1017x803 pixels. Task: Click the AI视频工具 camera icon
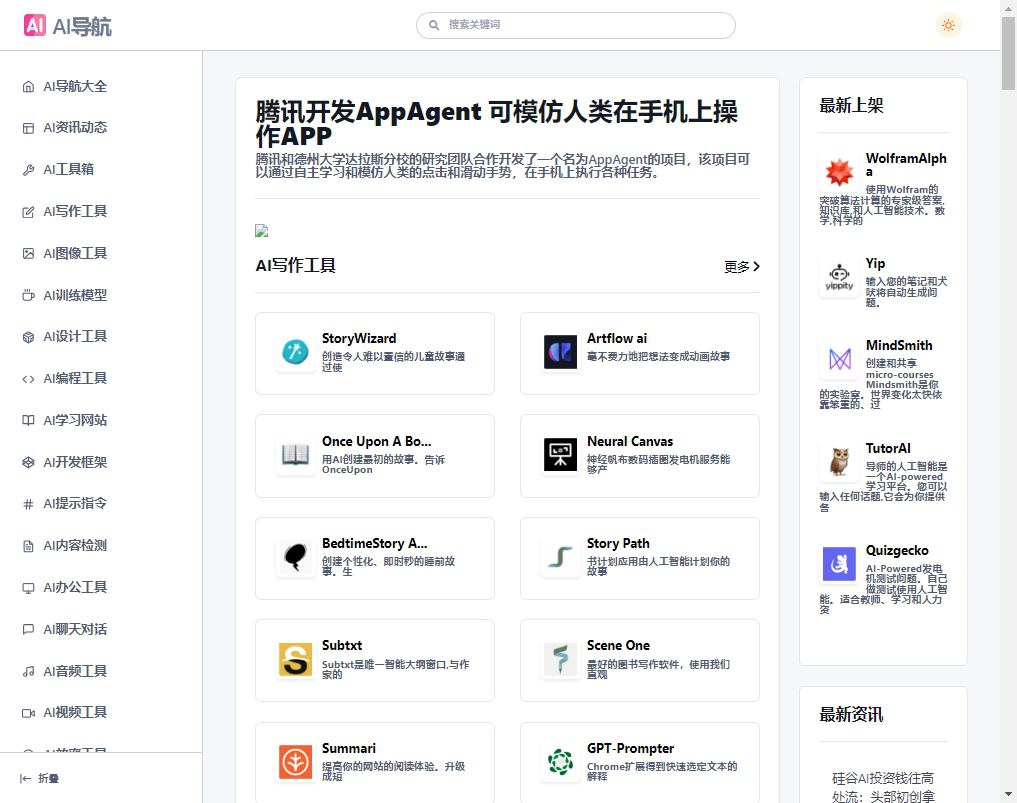(28, 713)
